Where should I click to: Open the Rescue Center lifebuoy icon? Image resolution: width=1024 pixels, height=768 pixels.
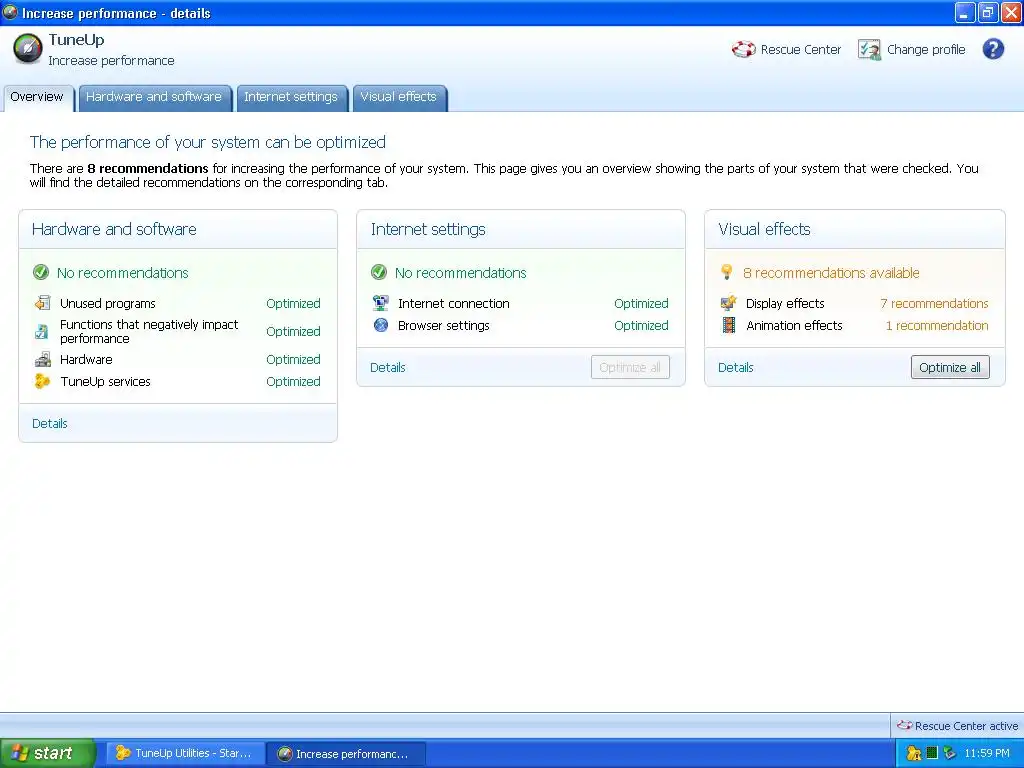(743, 50)
